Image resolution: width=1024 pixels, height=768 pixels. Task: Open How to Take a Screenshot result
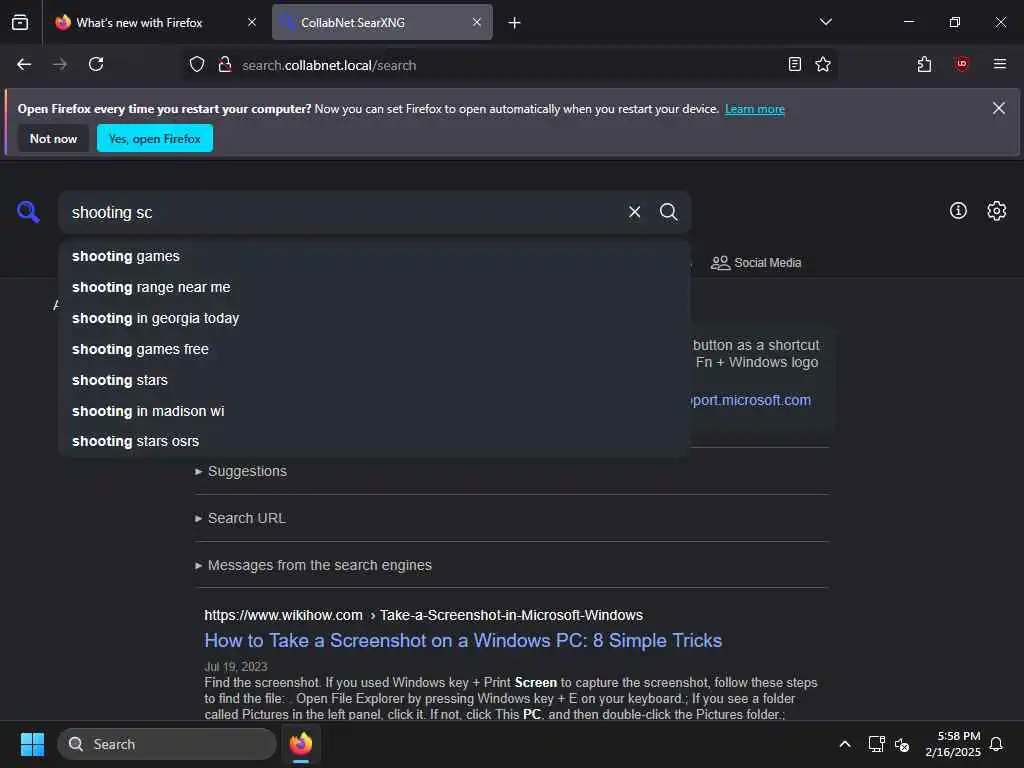463,640
